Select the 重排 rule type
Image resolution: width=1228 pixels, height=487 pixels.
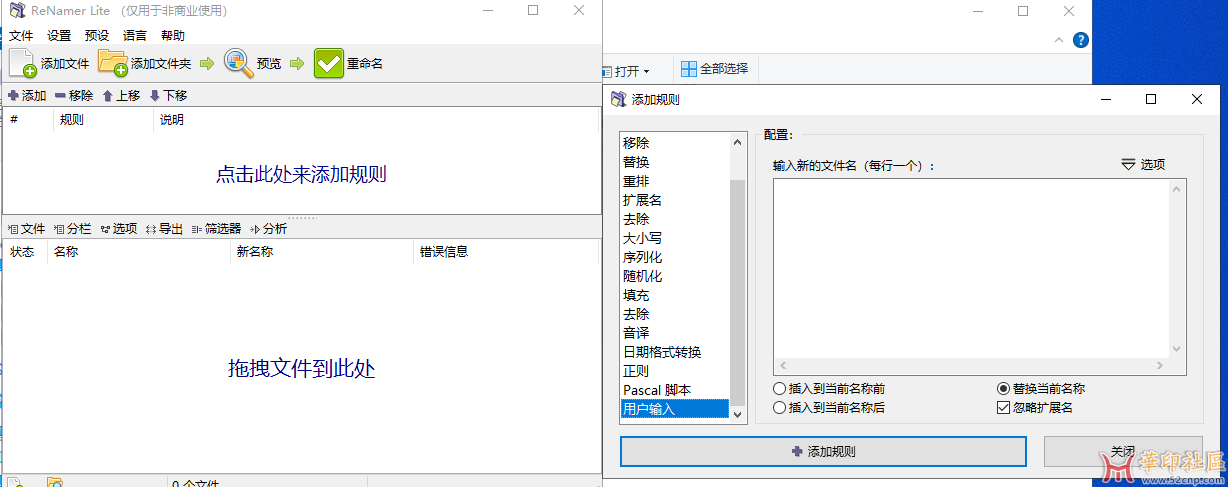point(675,181)
